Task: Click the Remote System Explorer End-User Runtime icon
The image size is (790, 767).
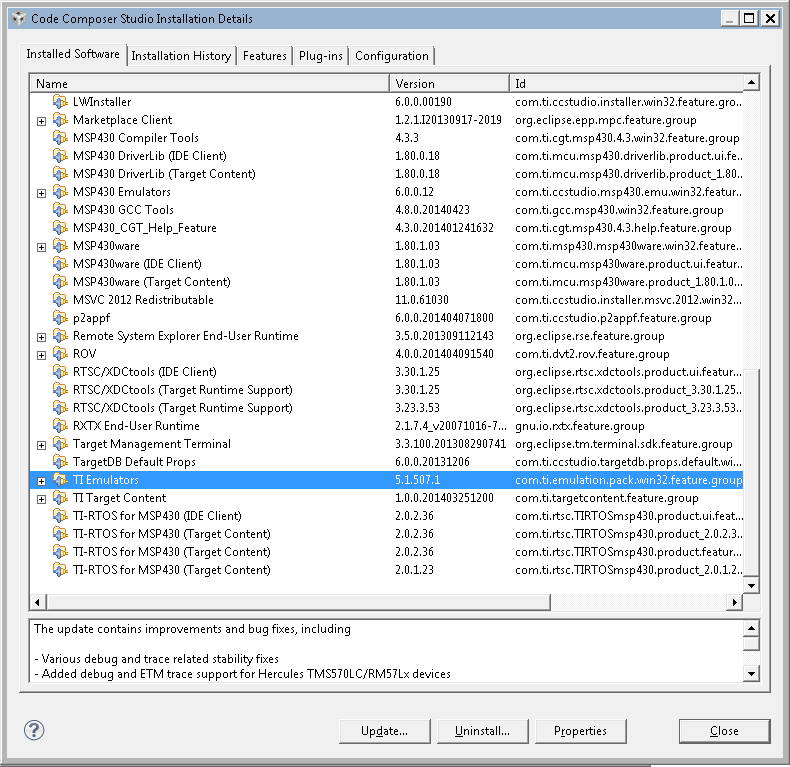Action: [60, 336]
